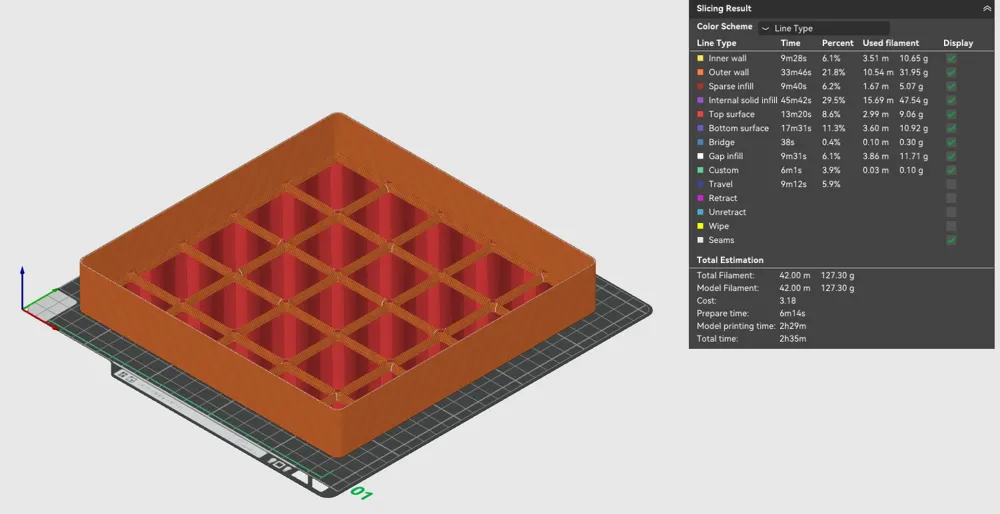This screenshot has width=1000, height=514.
Task: Click the Sparse infill dark red swatch
Action: [x=700, y=86]
